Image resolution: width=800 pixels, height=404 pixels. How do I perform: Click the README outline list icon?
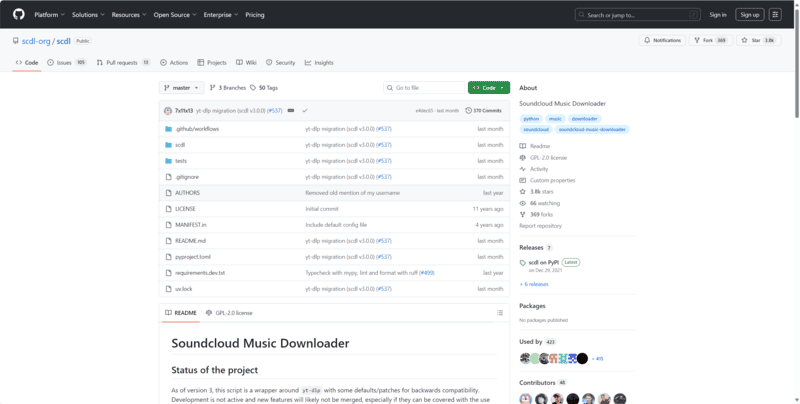(x=500, y=313)
